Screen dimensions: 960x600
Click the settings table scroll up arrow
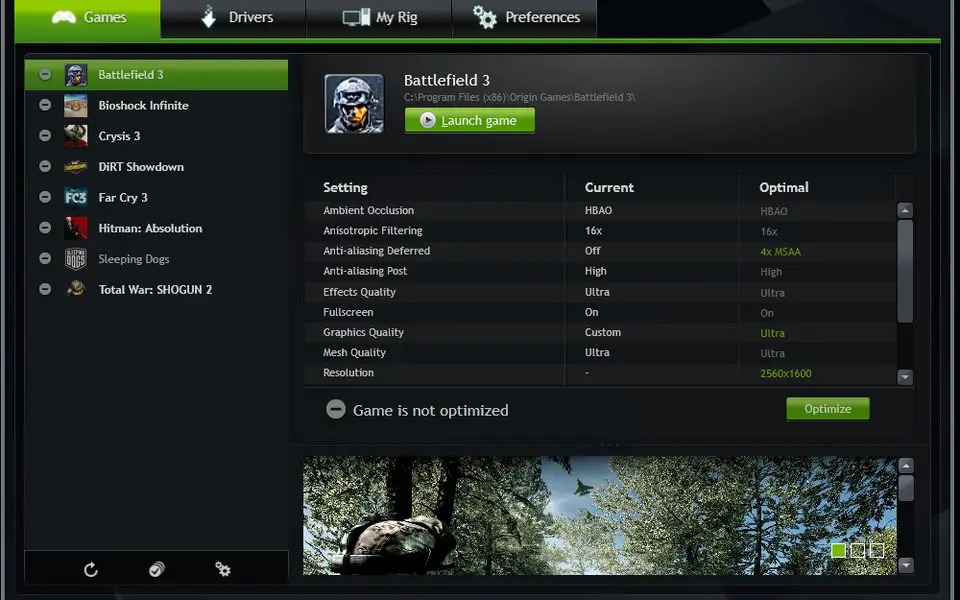905,211
